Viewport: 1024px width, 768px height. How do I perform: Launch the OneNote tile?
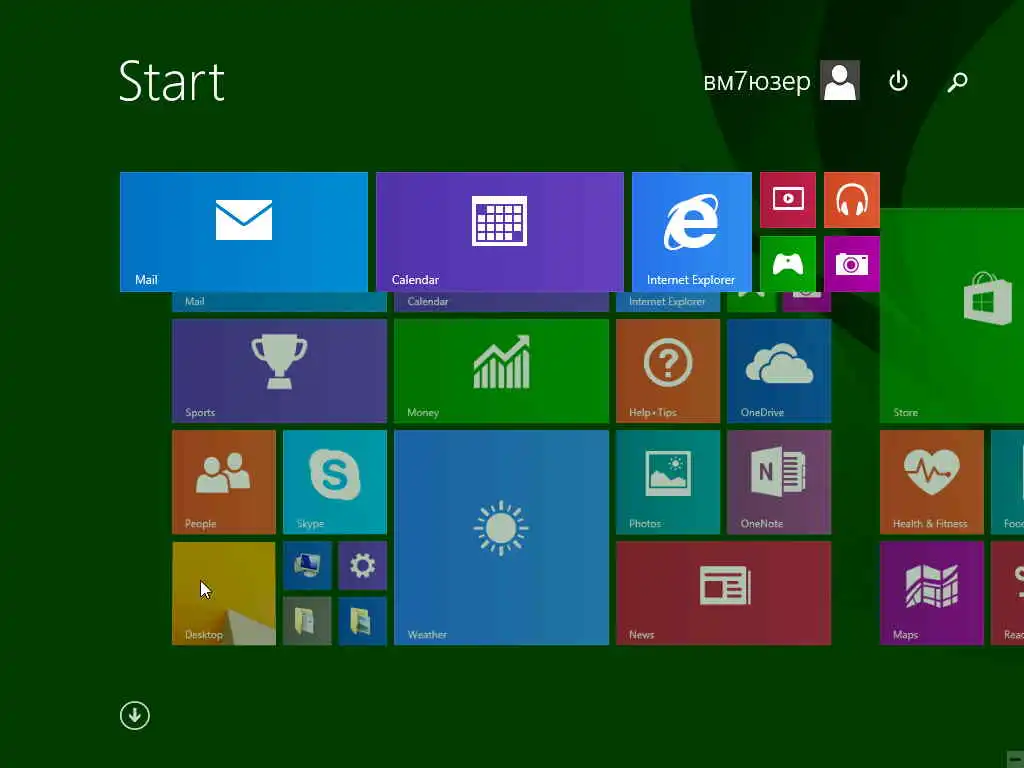(x=779, y=482)
